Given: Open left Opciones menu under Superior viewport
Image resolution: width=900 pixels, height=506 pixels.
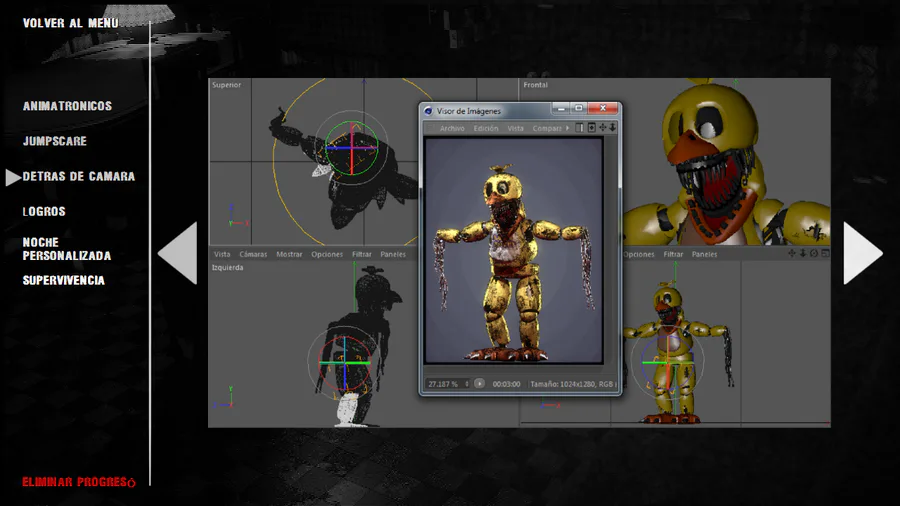Looking at the screenshot, I should tap(327, 254).
